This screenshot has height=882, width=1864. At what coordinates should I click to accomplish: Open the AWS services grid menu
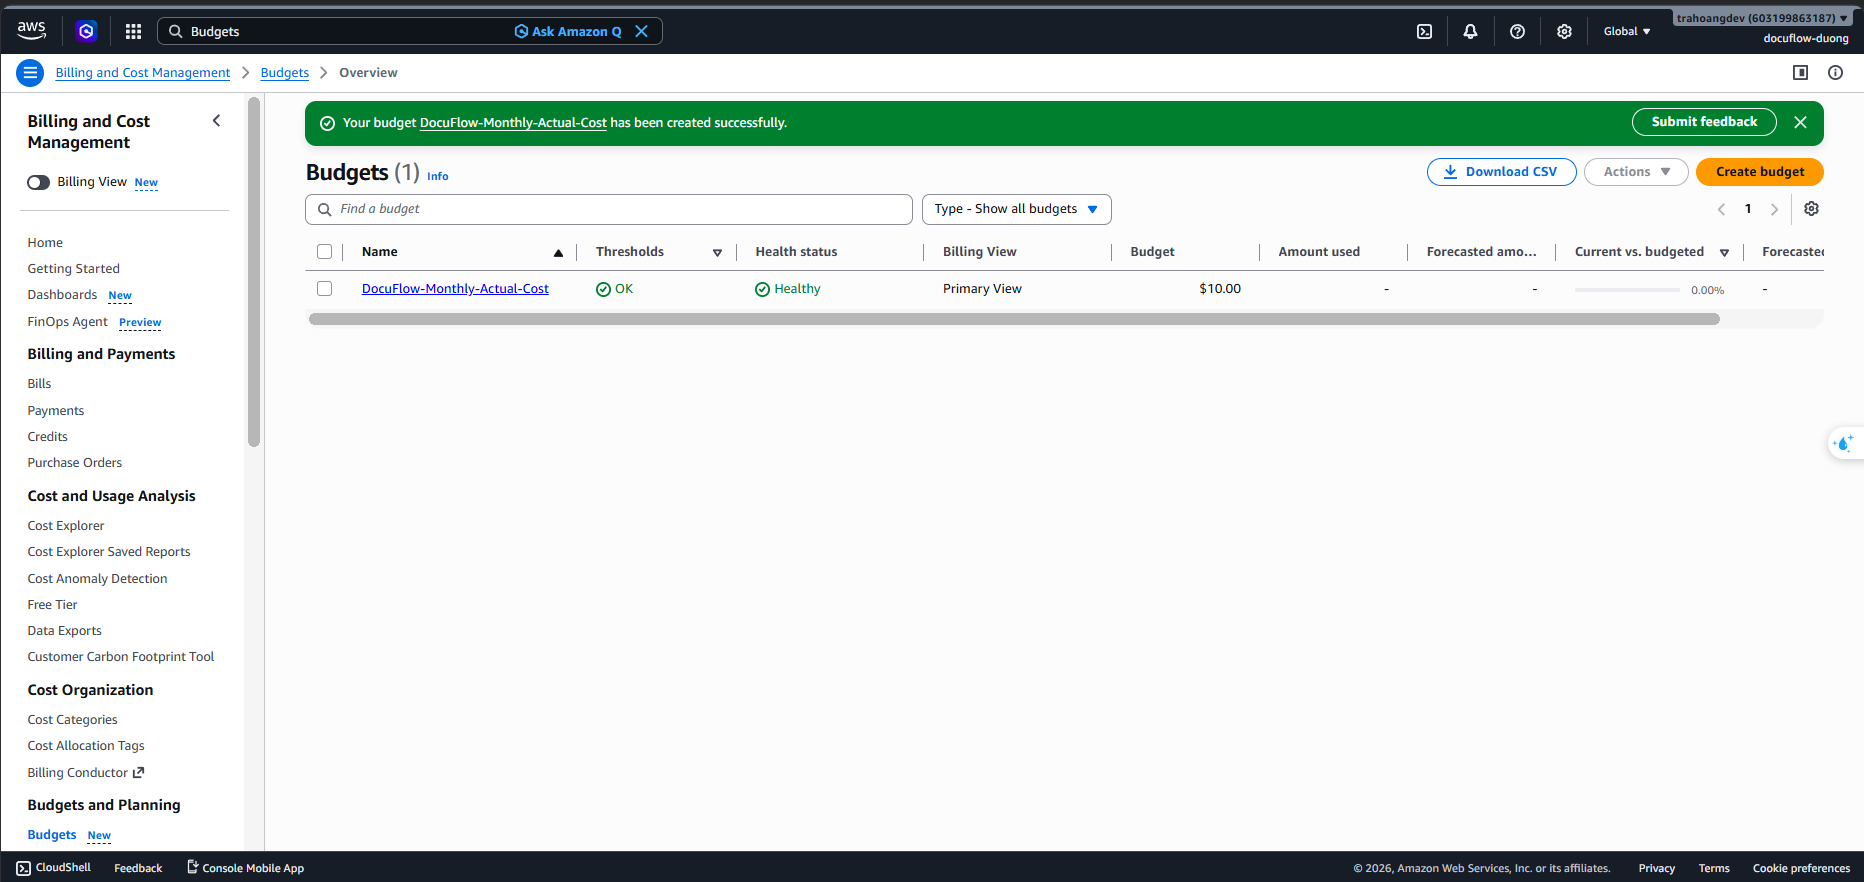tap(133, 31)
